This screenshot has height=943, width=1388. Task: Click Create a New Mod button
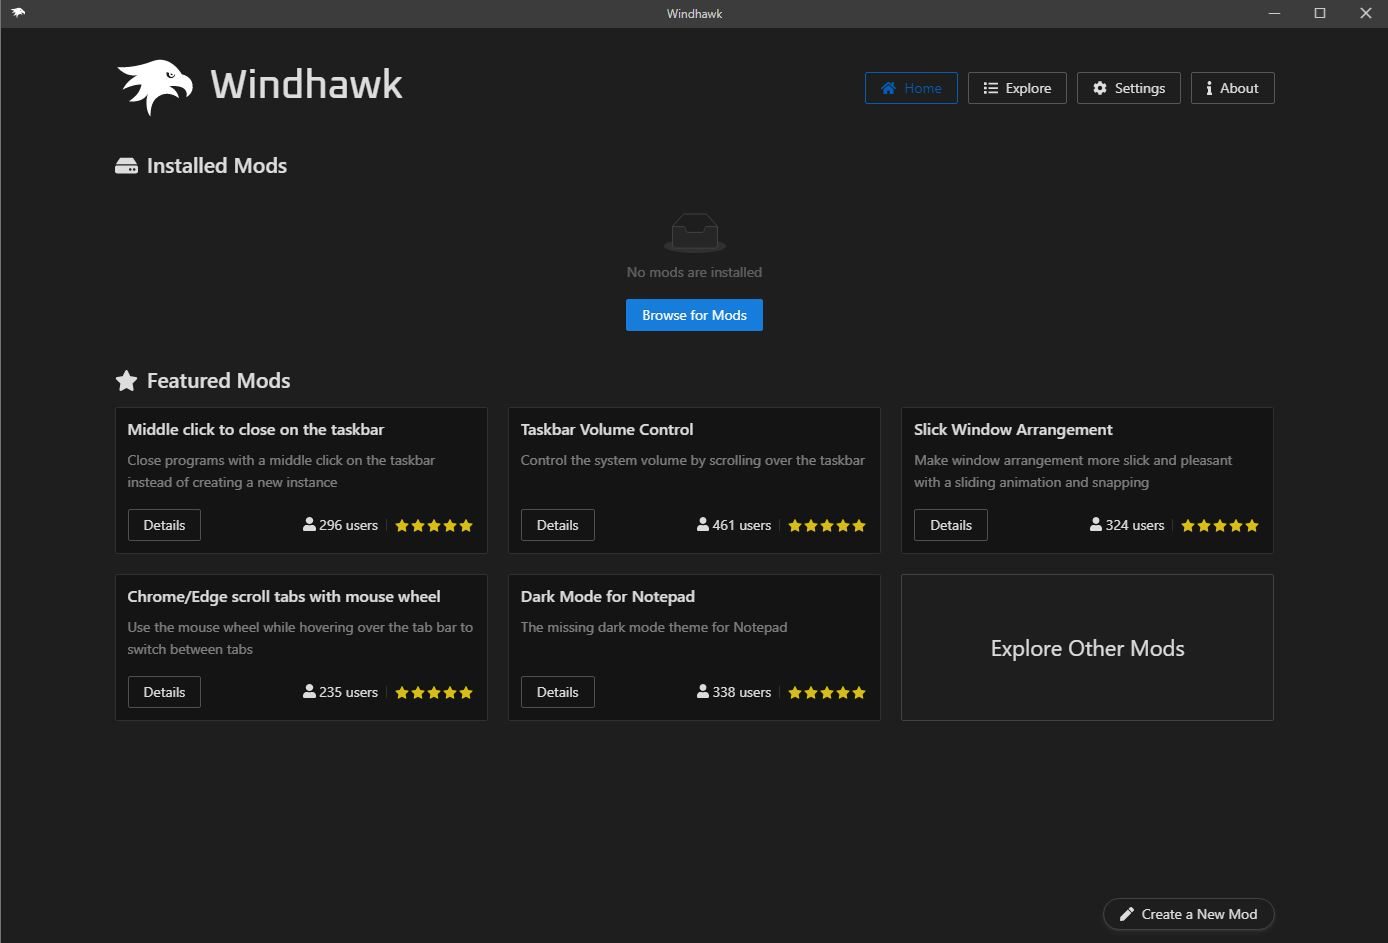click(1188, 914)
